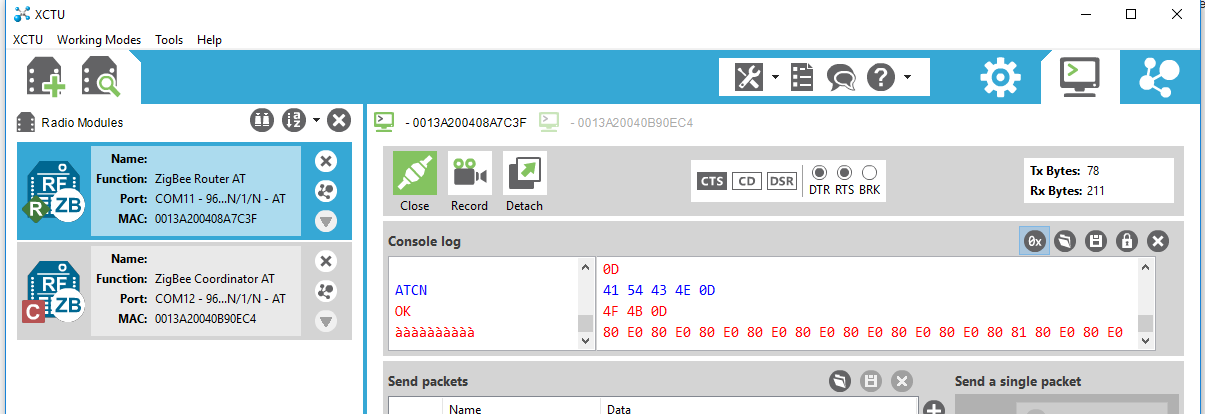Toggle the RTS radio button
This screenshot has width=1205, height=414.
[x=844, y=172]
